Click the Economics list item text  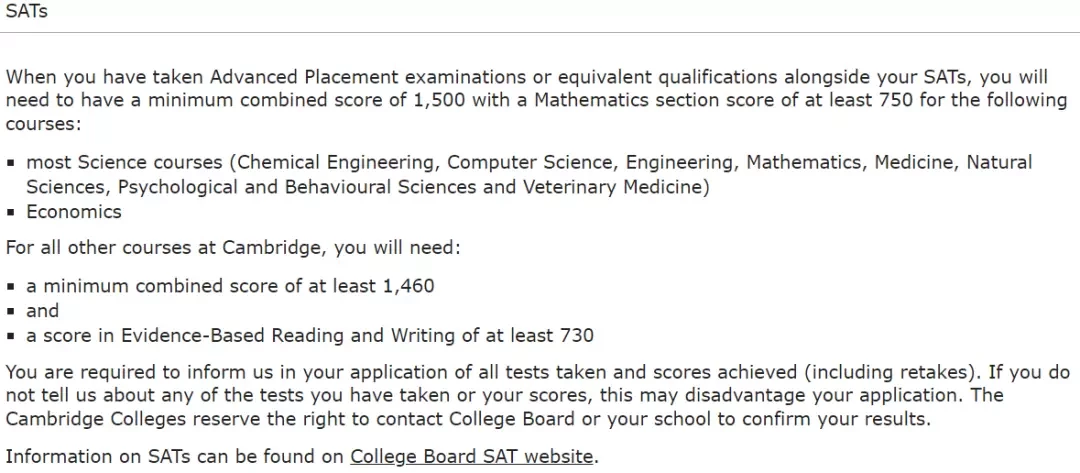[x=74, y=212]
